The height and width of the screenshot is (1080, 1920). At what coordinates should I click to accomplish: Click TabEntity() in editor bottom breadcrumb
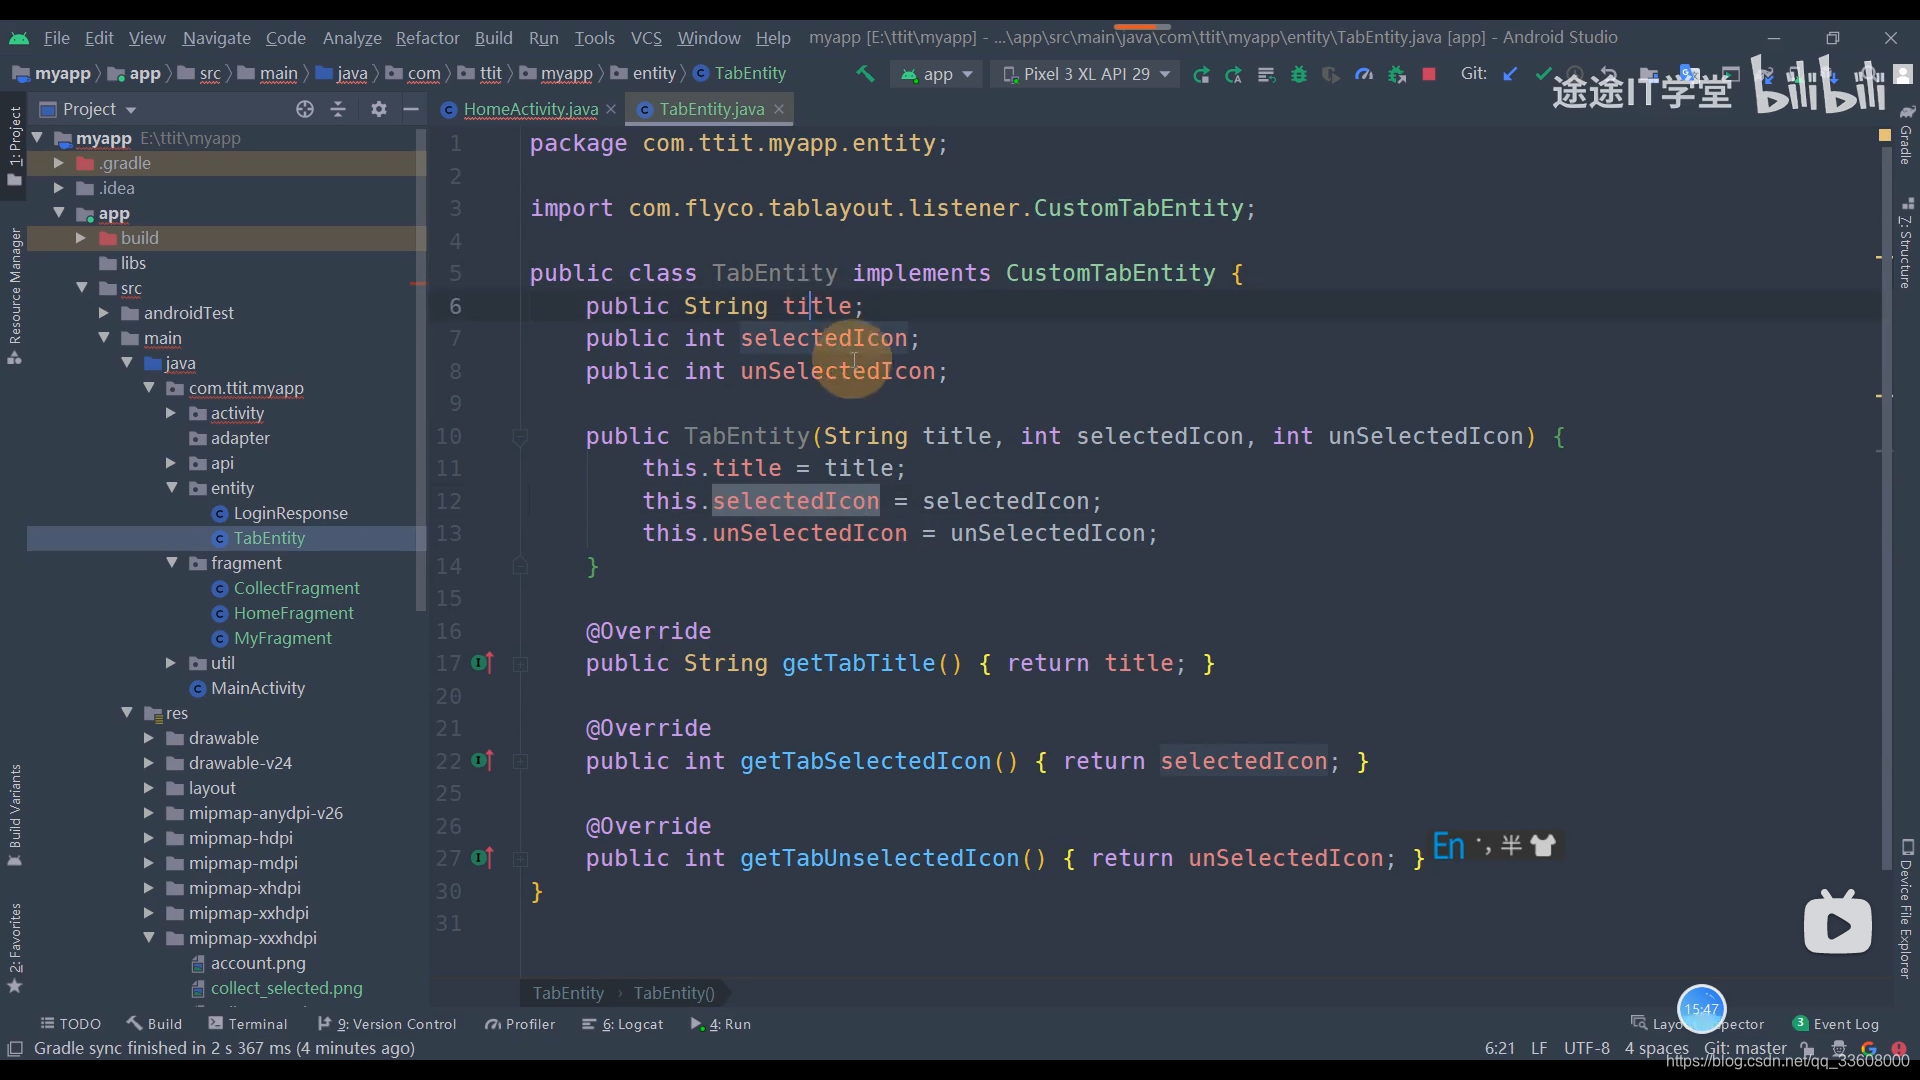pyautogui.click(x=674, y=993)
